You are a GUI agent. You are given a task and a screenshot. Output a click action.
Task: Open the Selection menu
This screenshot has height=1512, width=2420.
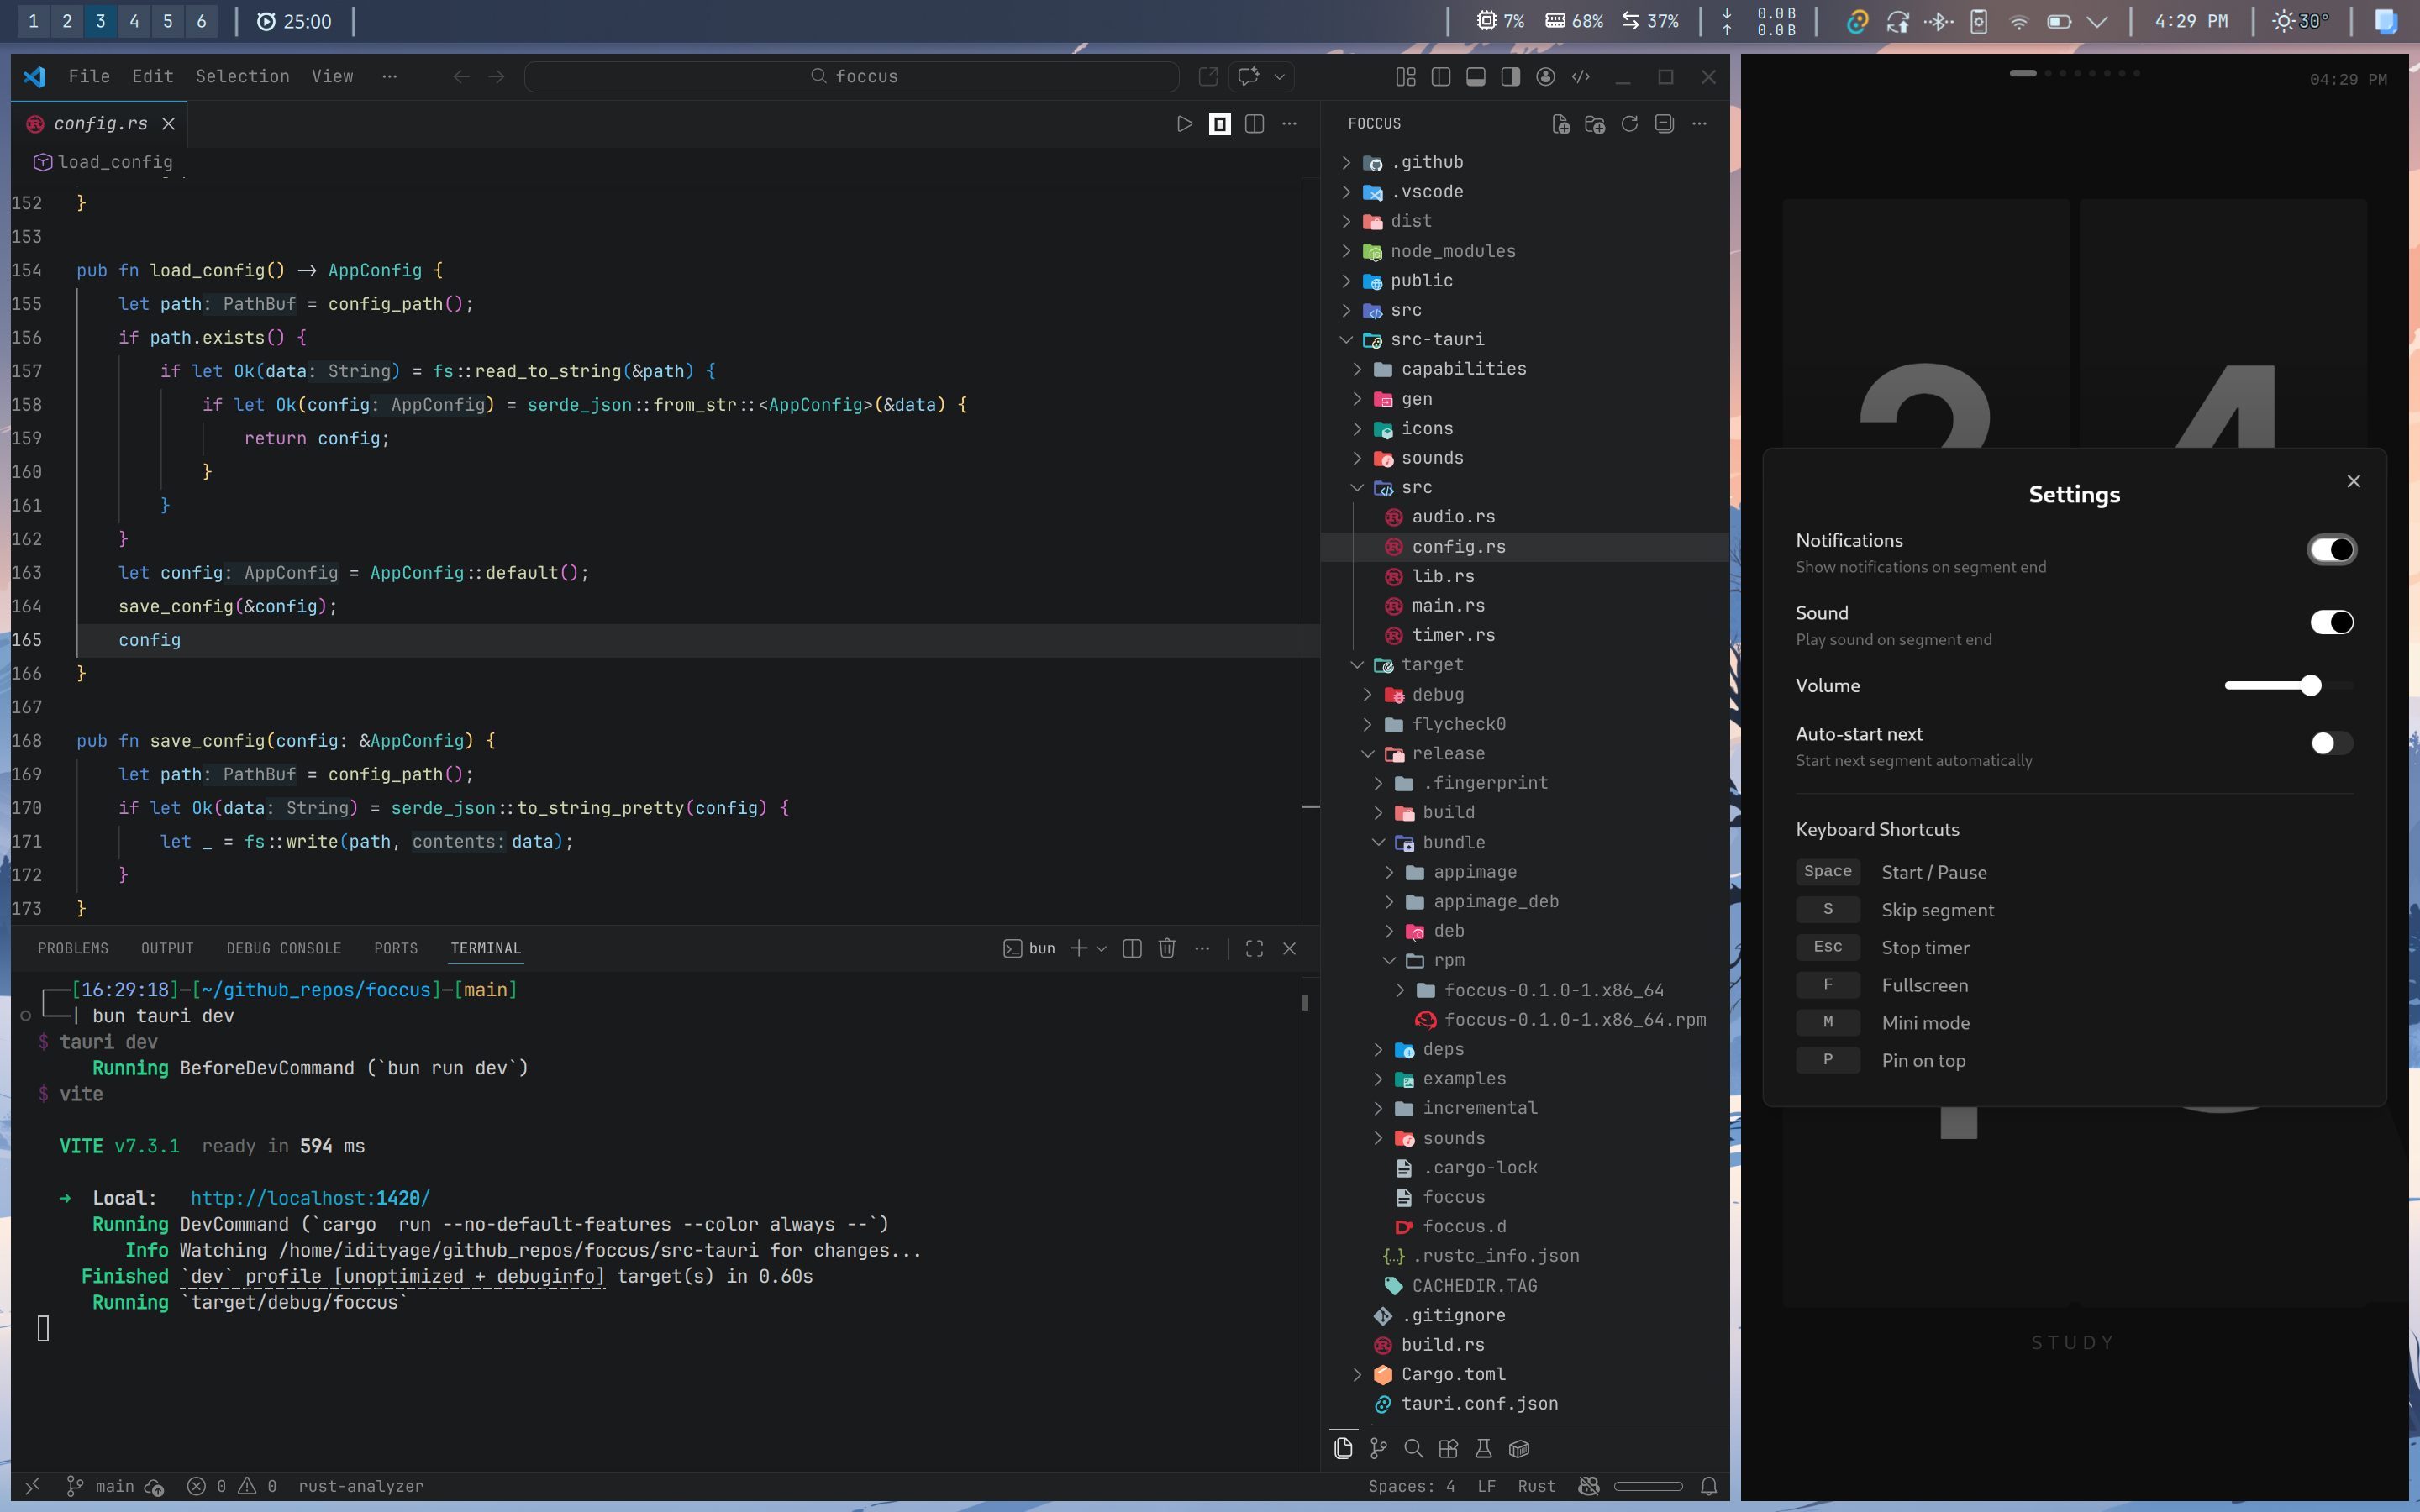coord(242,76)
